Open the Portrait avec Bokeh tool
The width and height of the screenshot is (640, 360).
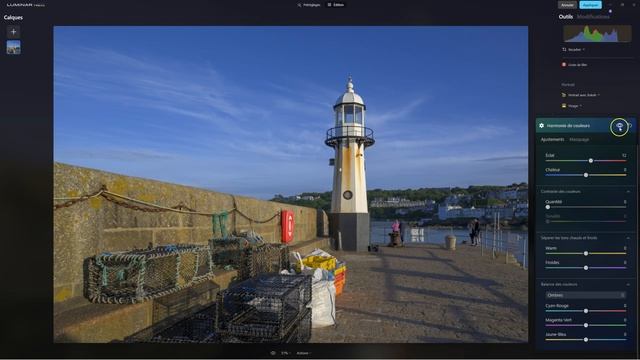click(x=580, y=95)
